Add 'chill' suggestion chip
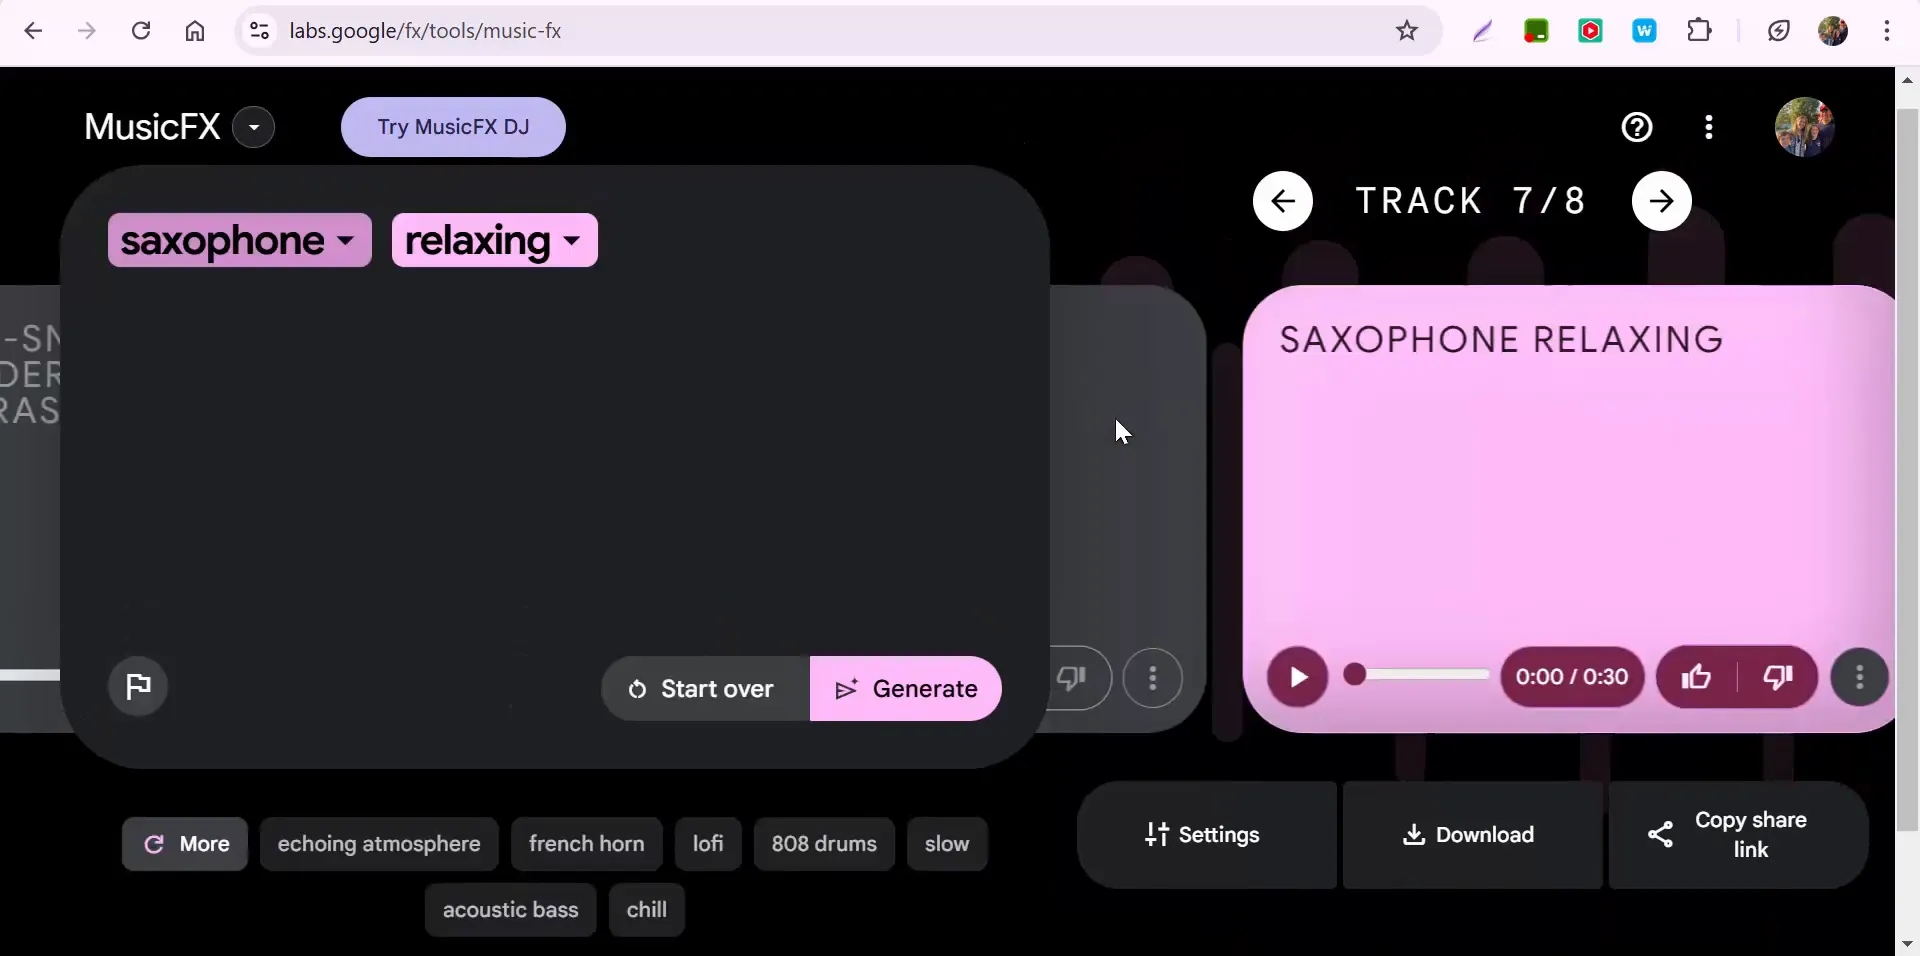Screen dimensions: 1920x956 click(647, 910)
